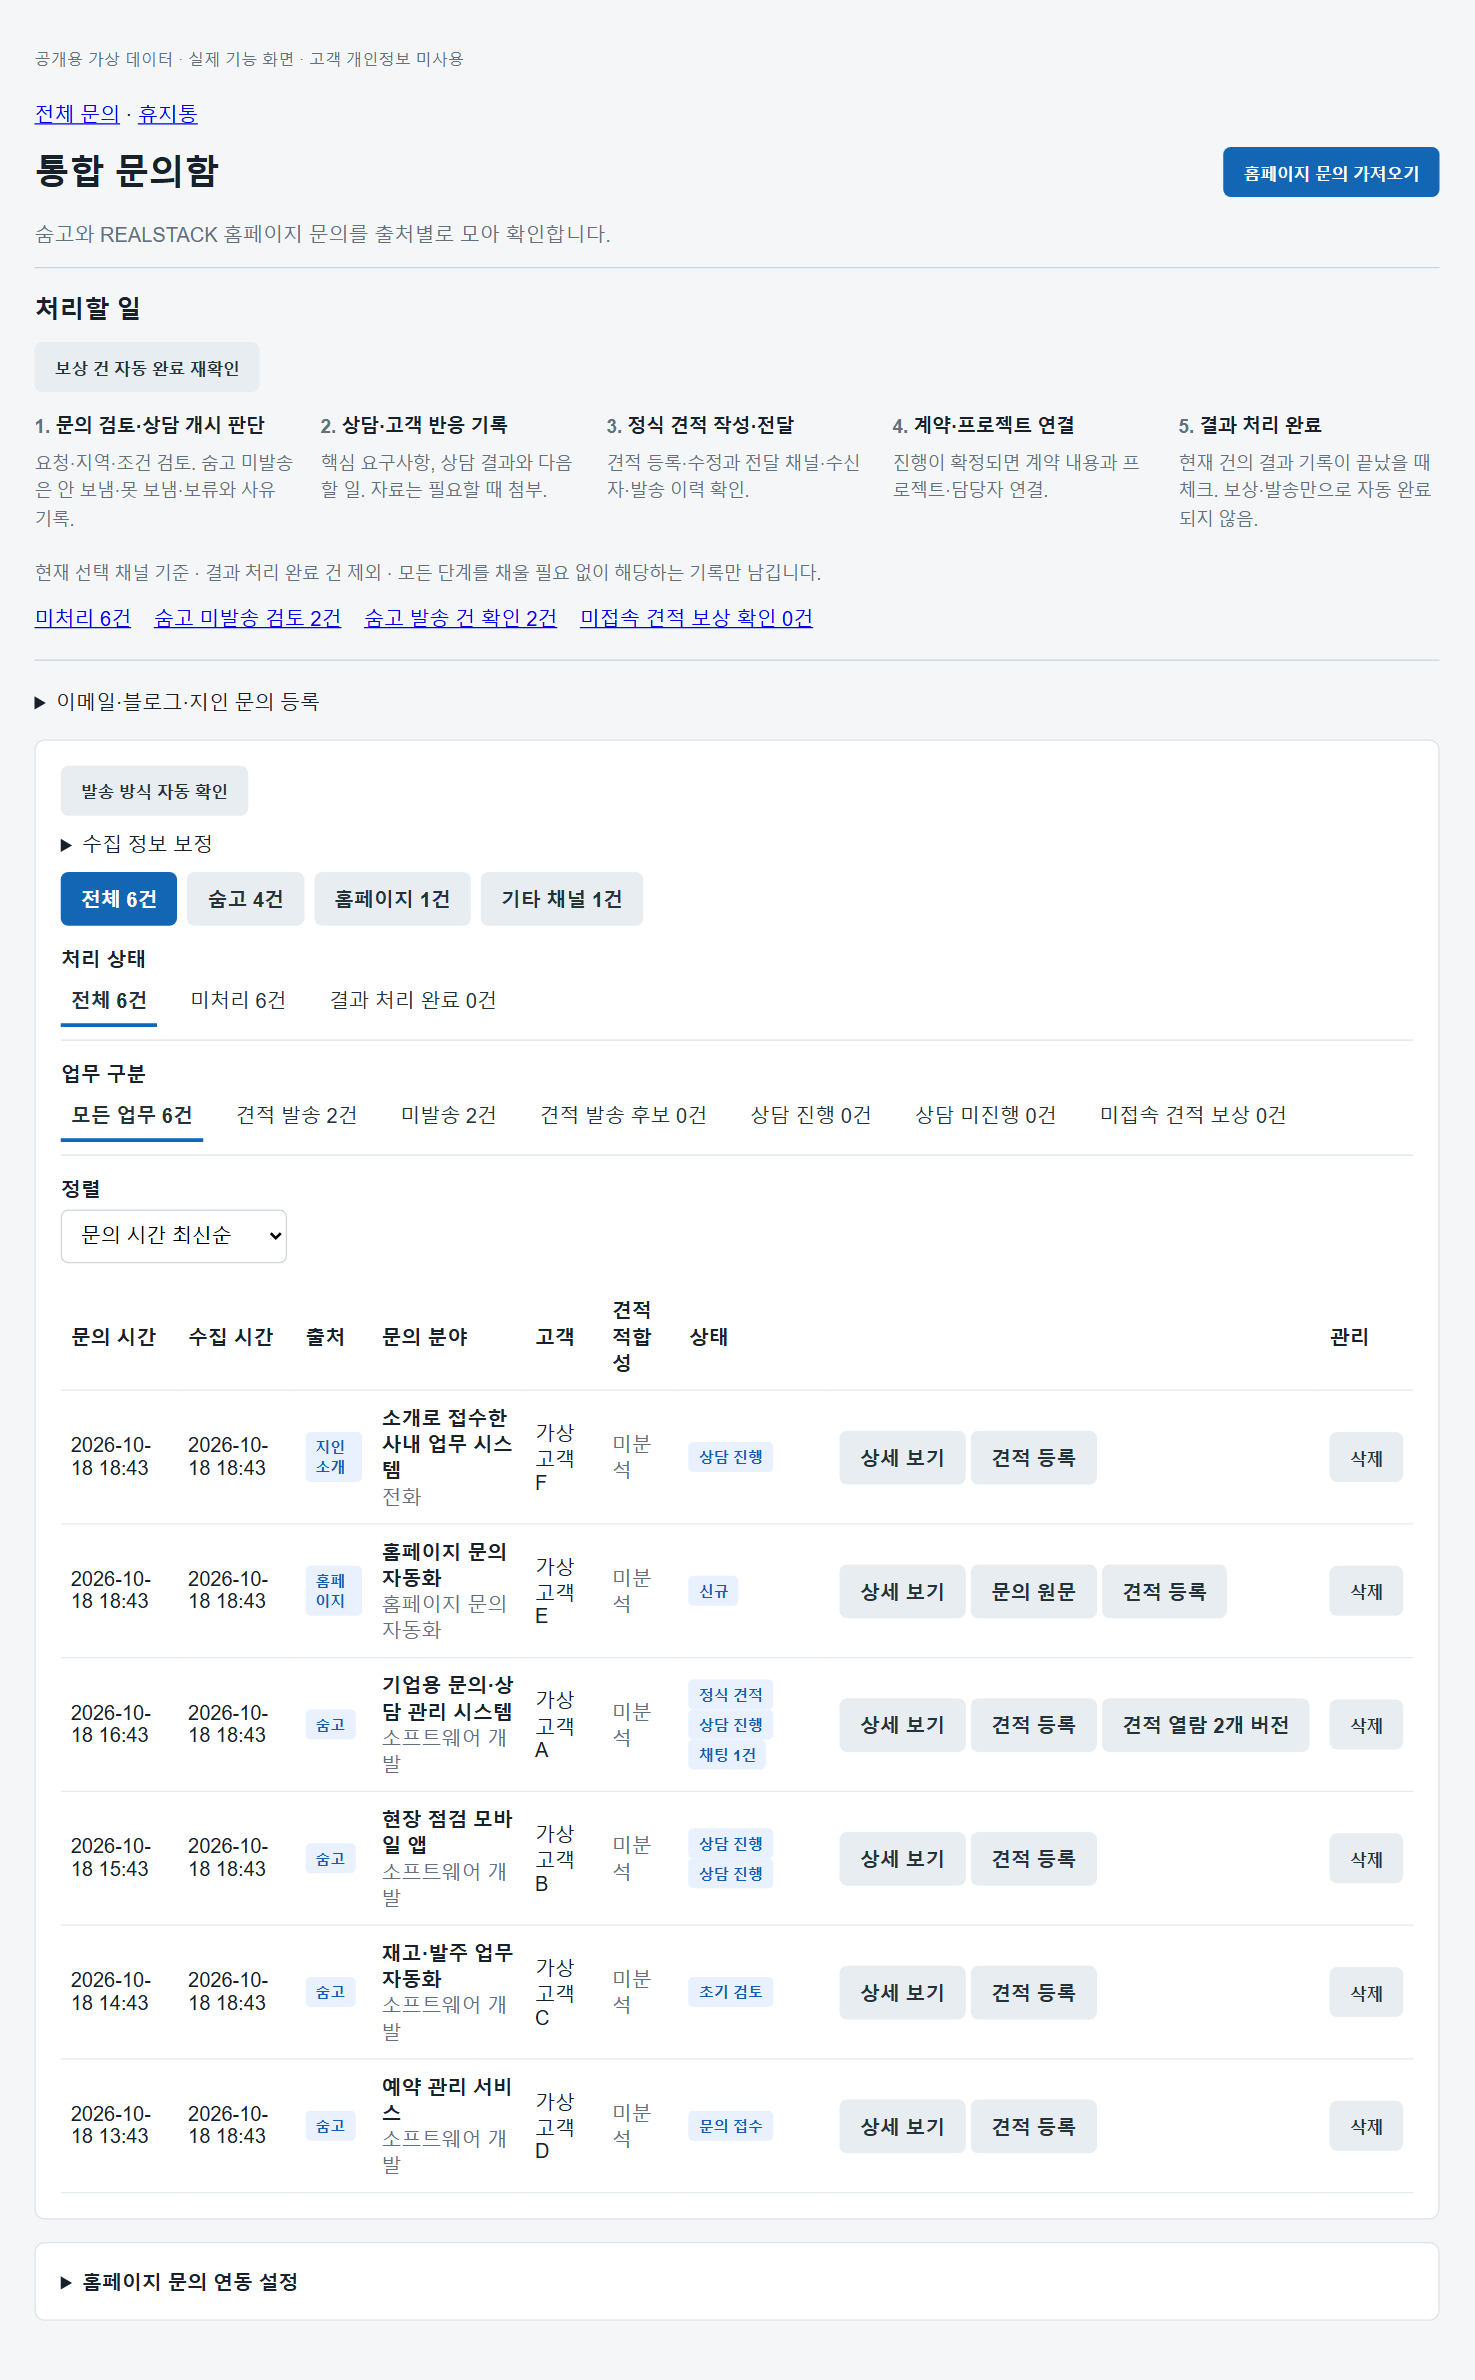Delete the 가상 고객 C inquiry
Screen dimensions: 1475x2380
click(1366, 1993)
